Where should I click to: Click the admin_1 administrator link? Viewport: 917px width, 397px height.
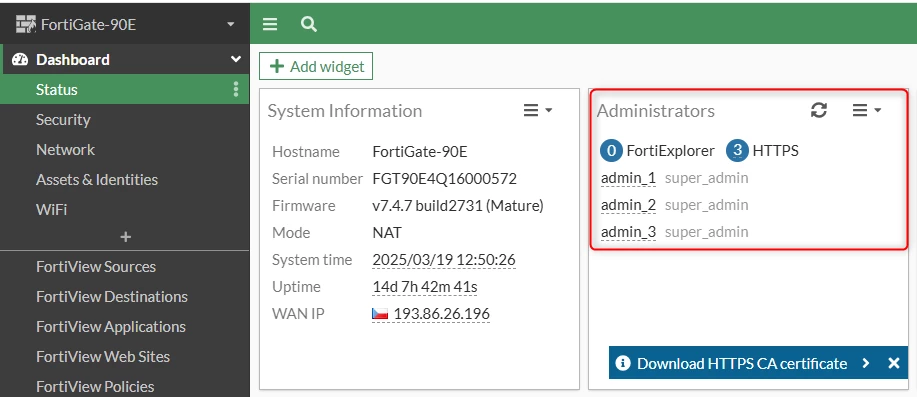pyautogui.click(x=628, y=178)
